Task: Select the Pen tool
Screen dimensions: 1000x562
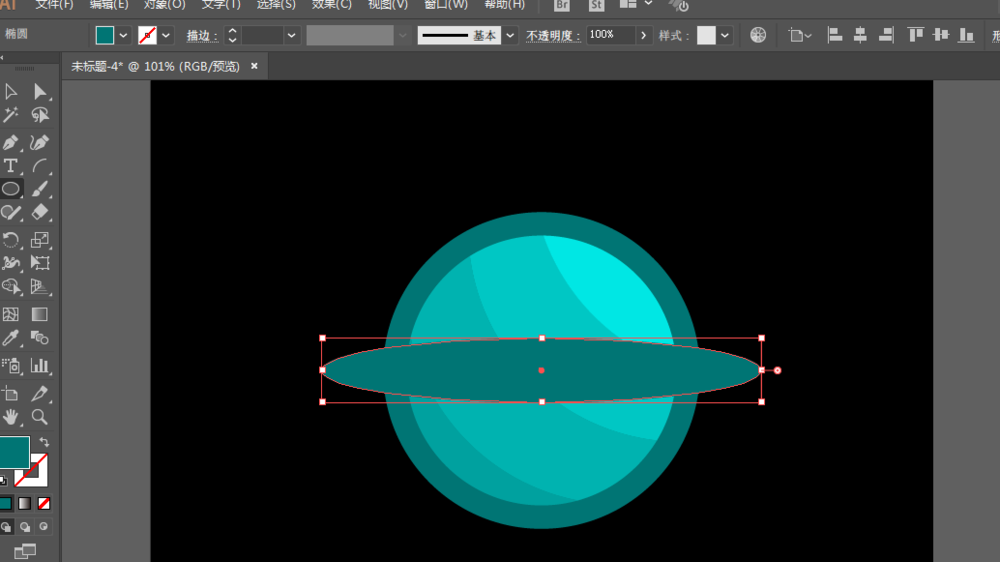Action: 11,142
